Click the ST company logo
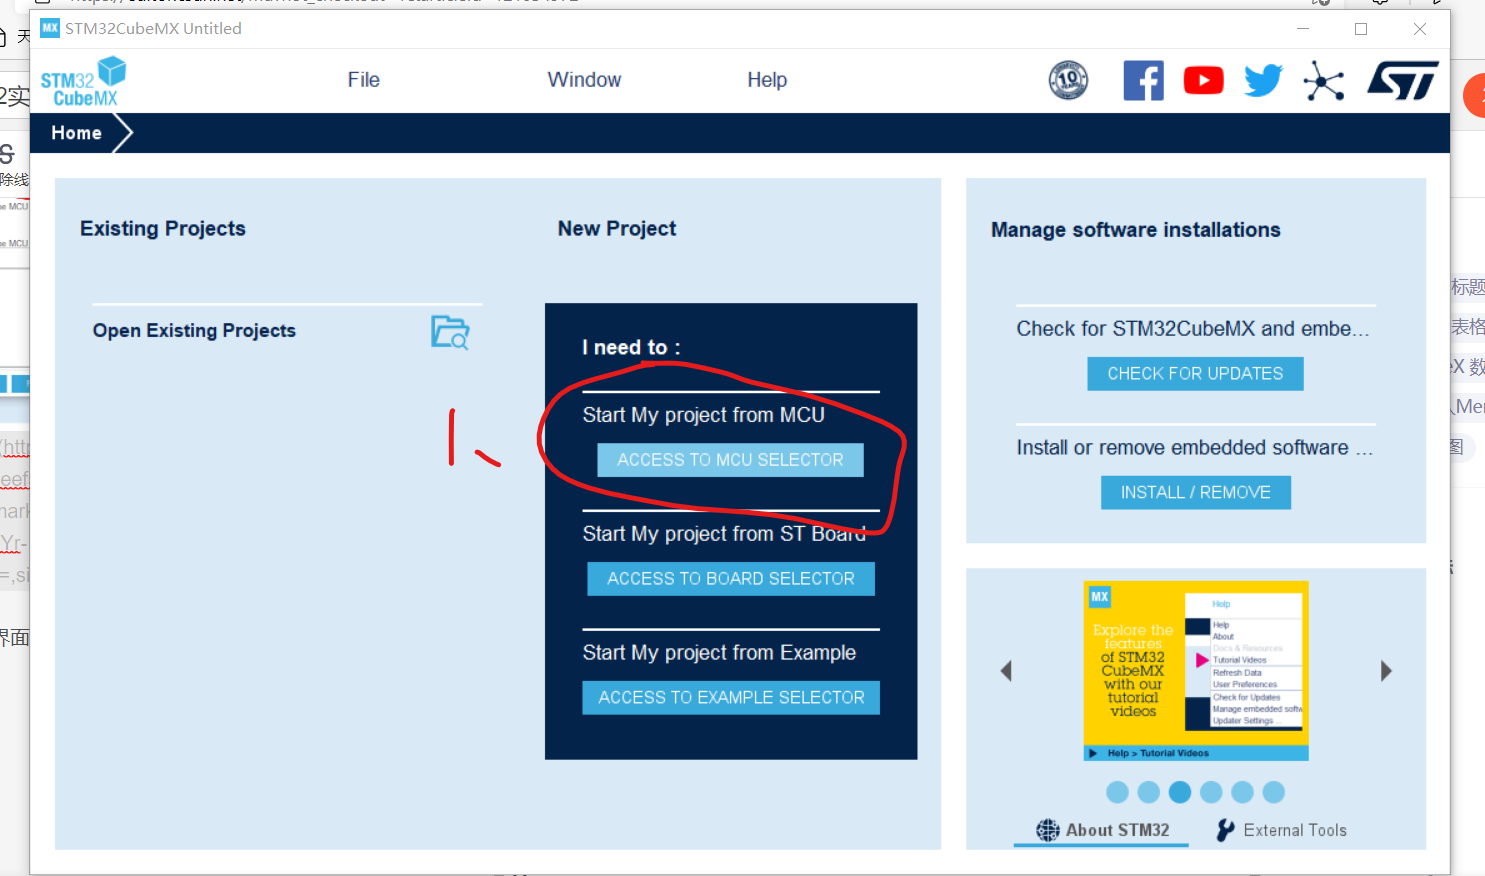The width and height of the screenshot is (1485, 876). tap(1403, 81)
